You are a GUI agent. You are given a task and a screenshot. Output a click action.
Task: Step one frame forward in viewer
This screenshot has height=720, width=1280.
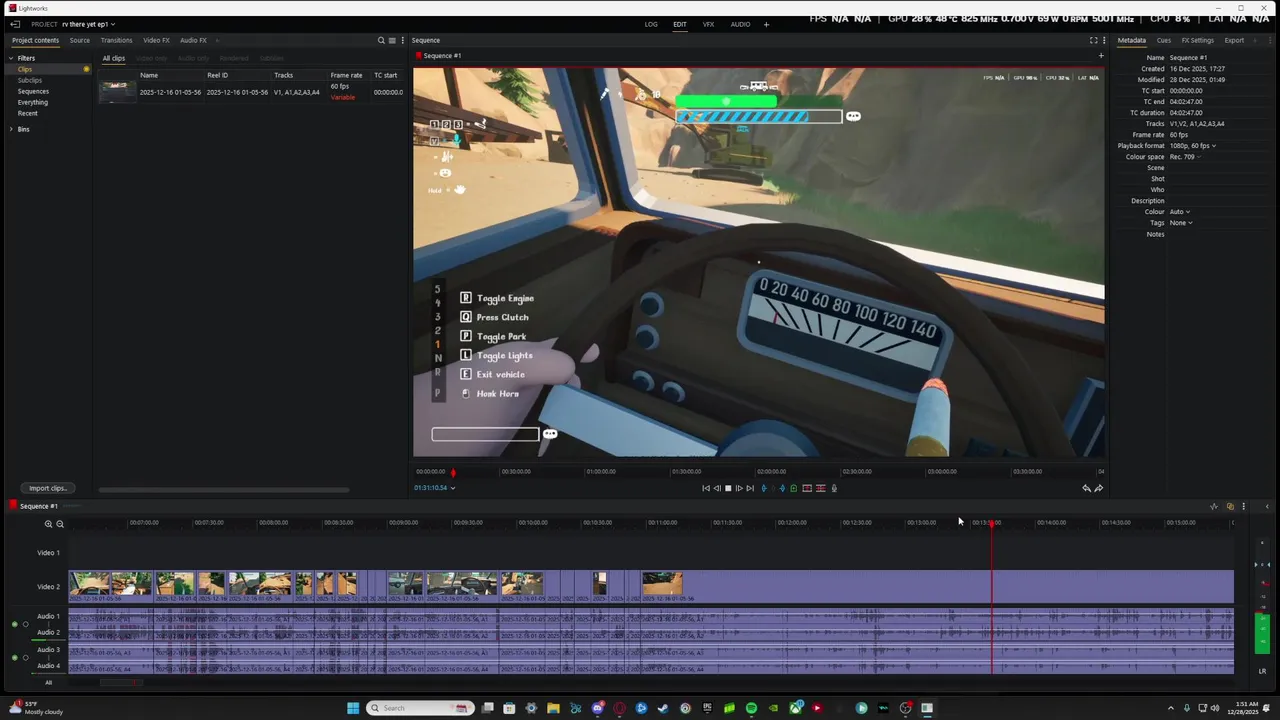point(739,488)
